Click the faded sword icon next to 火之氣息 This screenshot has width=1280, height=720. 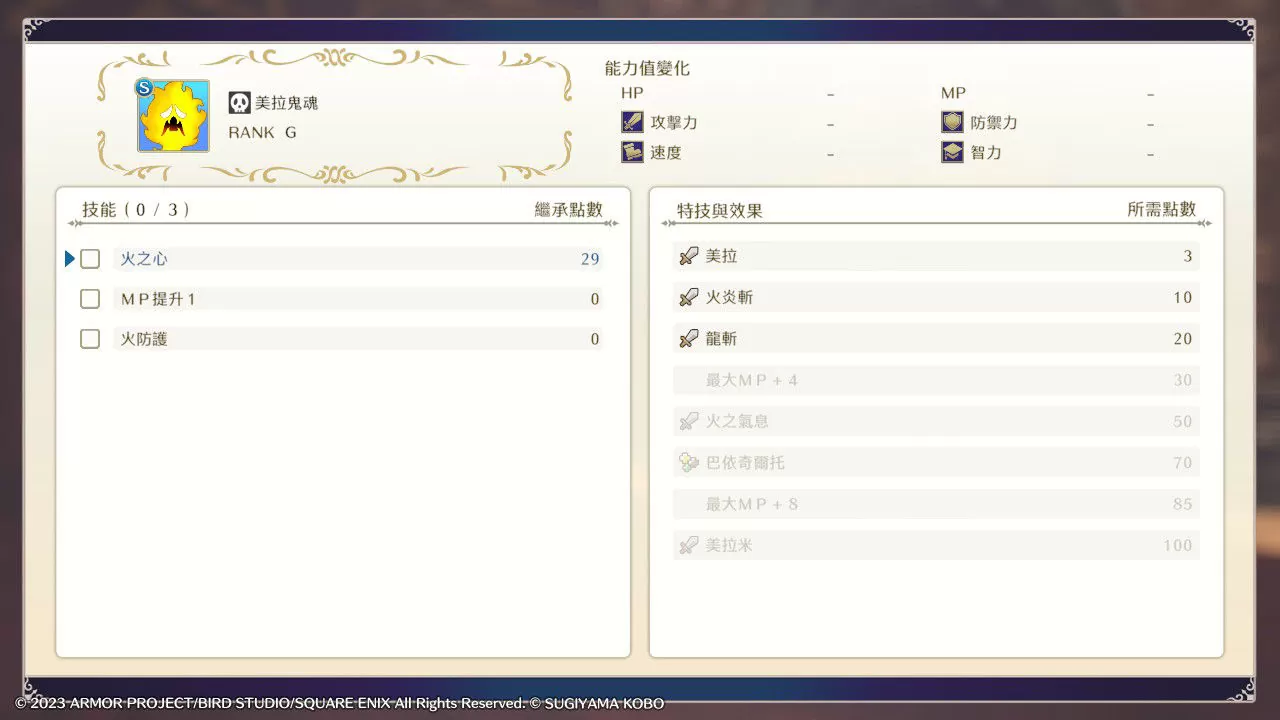pyautogui.click(x=688, y=421)
